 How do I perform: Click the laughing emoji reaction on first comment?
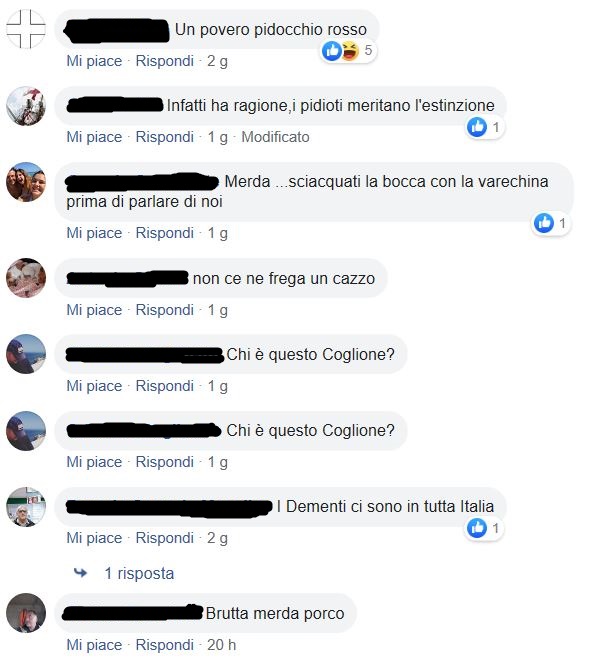coord(350,51)
